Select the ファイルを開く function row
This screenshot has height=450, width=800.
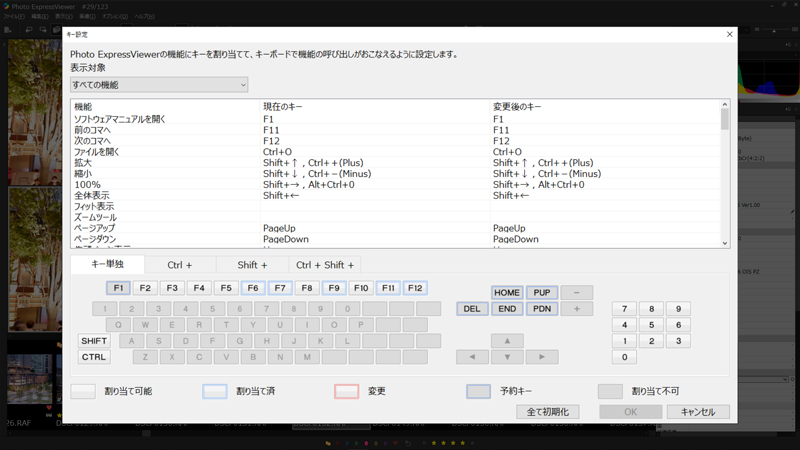(395, 152)
